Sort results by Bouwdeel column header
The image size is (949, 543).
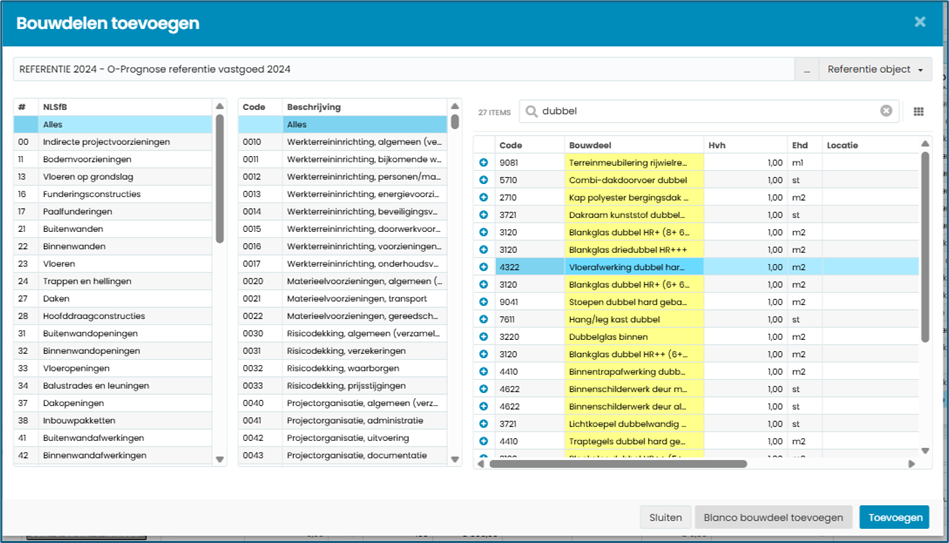(x=634, y=145)
